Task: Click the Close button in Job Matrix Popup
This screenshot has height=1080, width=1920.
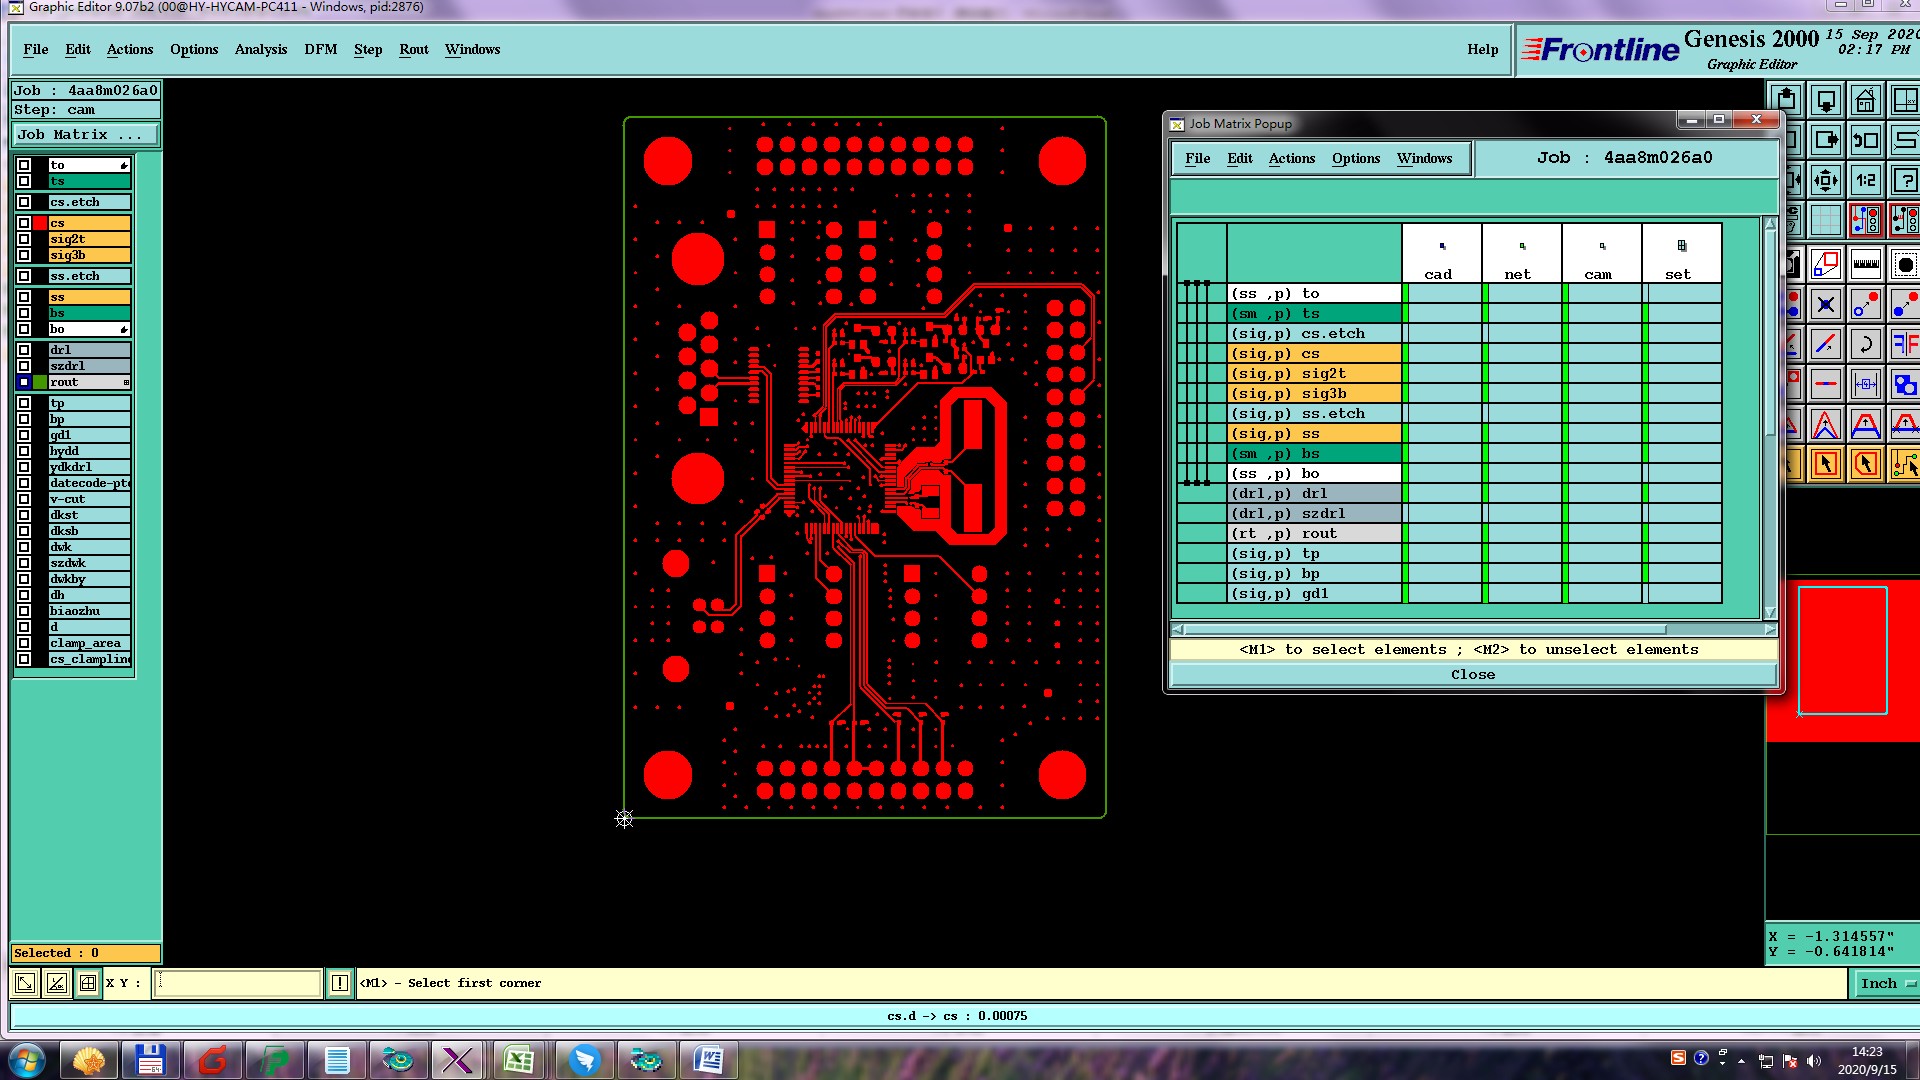Action: pos(1472,675)
